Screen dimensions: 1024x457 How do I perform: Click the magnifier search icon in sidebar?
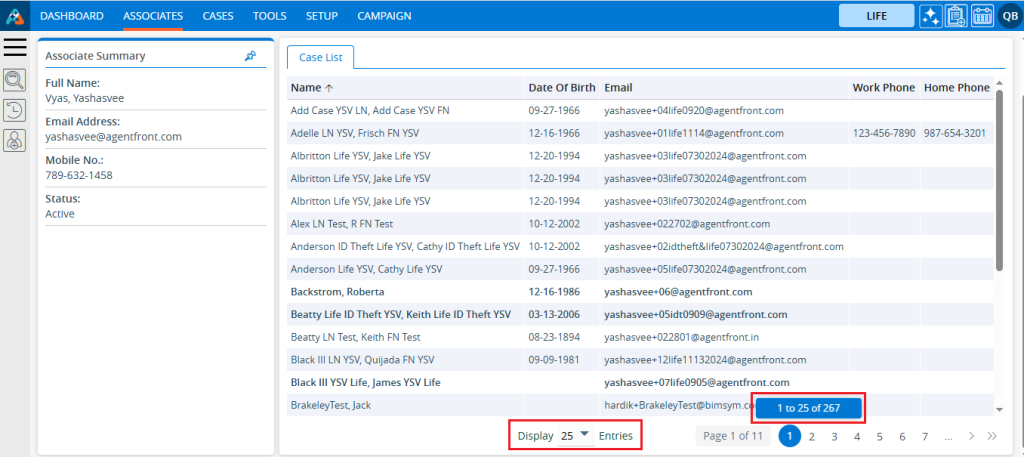pyautogui.click(x=15, y=80)
